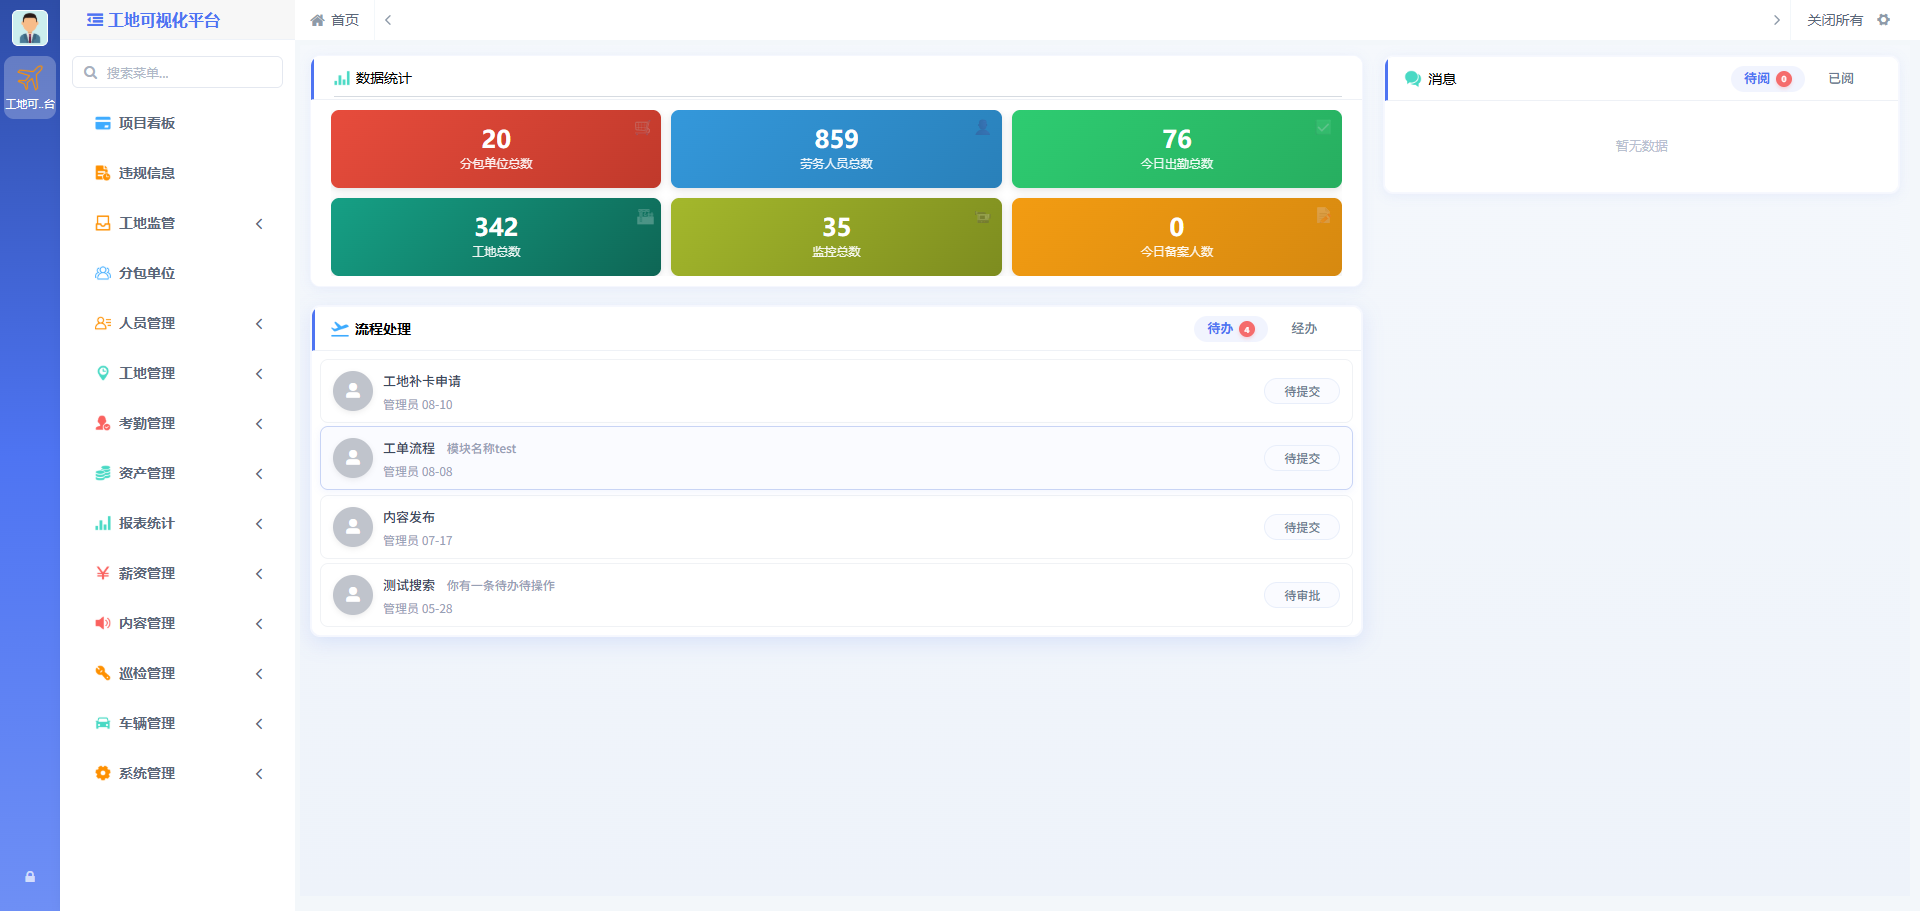Open the 今日备案人数 orange stat card

[1177, 237]
